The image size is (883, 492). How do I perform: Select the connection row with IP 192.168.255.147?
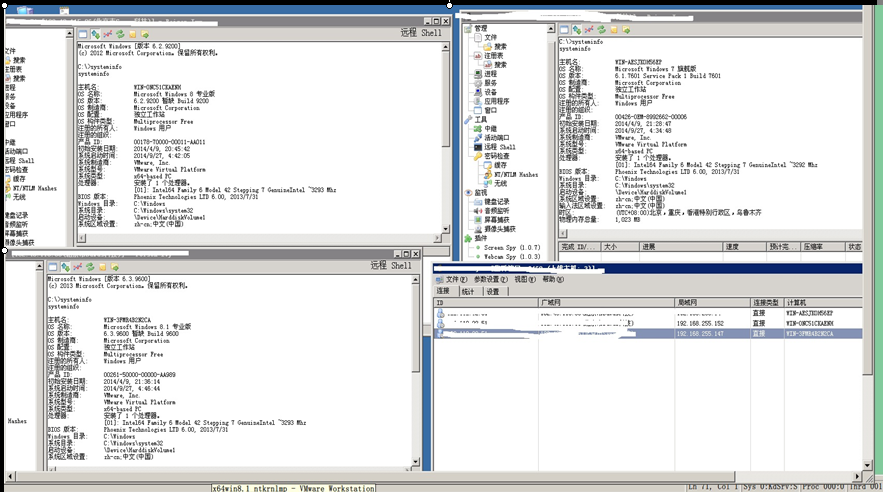click(x=648, y=334)
